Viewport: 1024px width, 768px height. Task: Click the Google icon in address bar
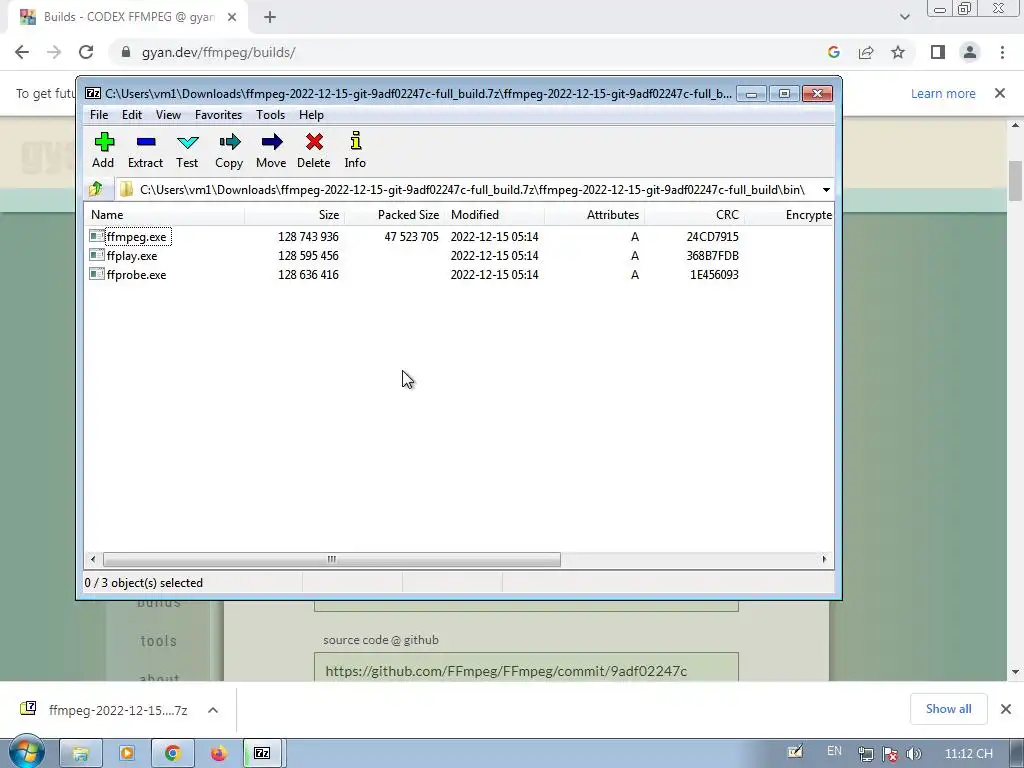point(833,52)
